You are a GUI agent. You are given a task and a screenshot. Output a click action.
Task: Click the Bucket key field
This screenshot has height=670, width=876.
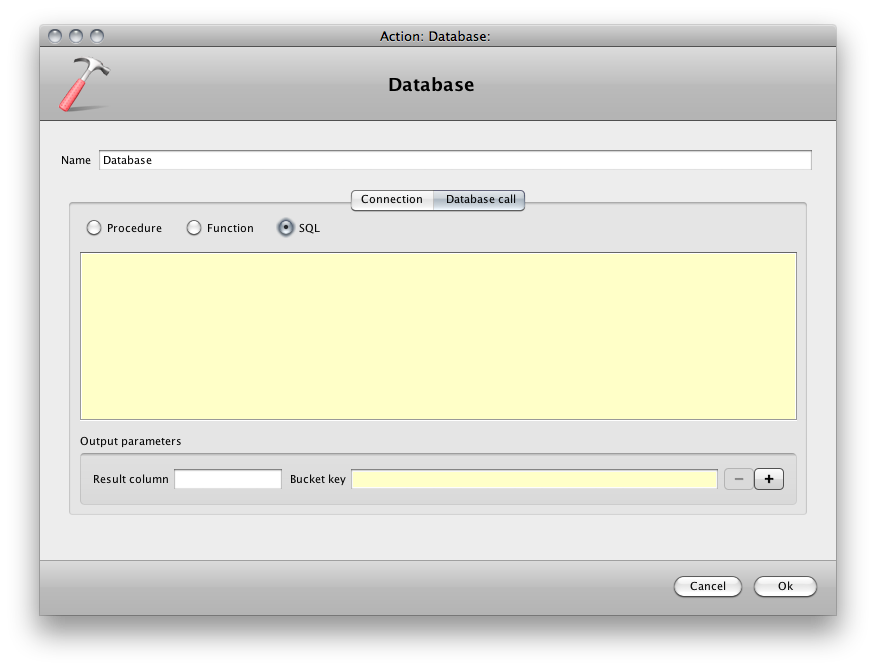[x=534, y=479]
